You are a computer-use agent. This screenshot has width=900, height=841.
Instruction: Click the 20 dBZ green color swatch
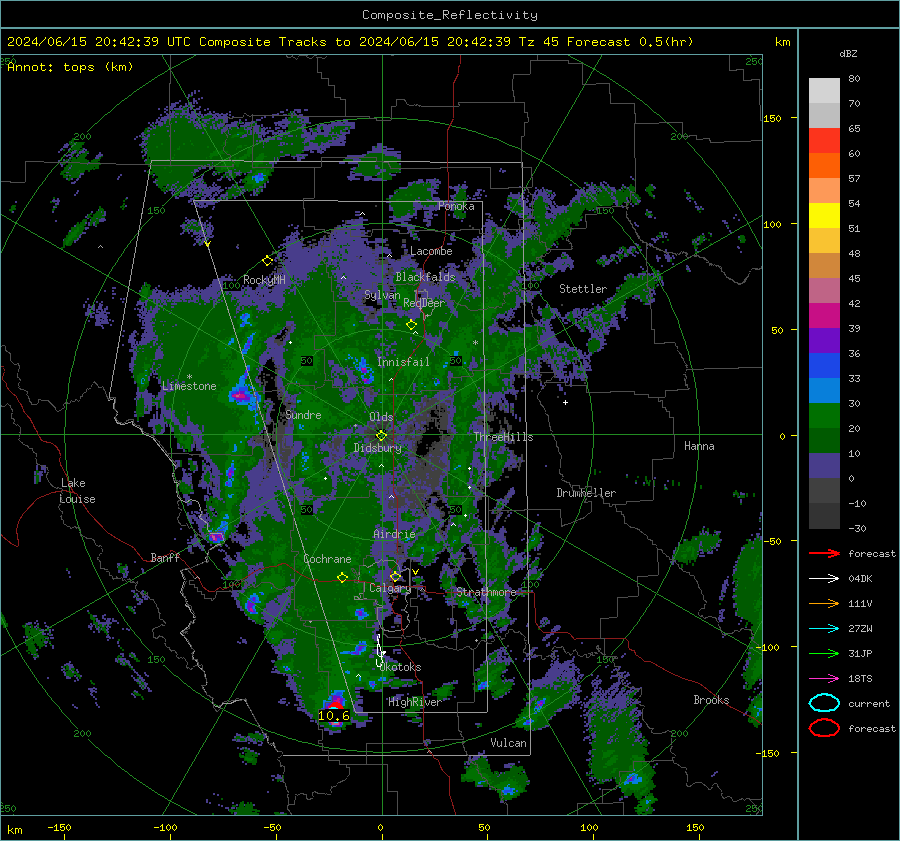point(824,440)
